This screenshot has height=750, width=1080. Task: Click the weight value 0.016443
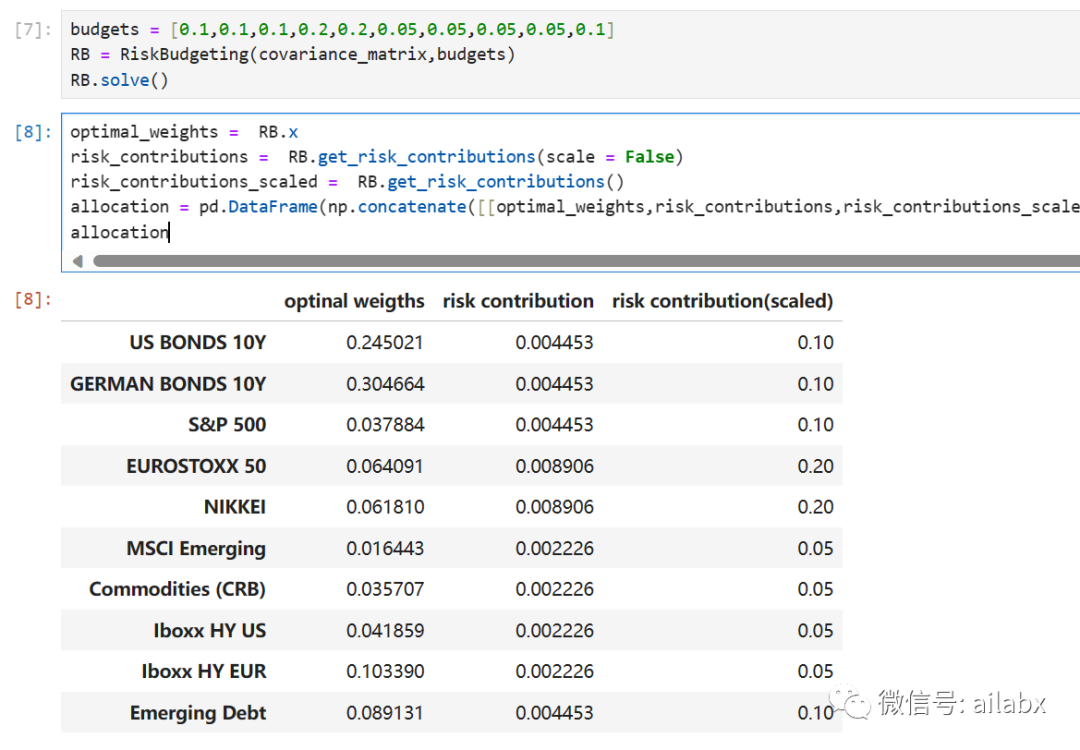point(385,548)
